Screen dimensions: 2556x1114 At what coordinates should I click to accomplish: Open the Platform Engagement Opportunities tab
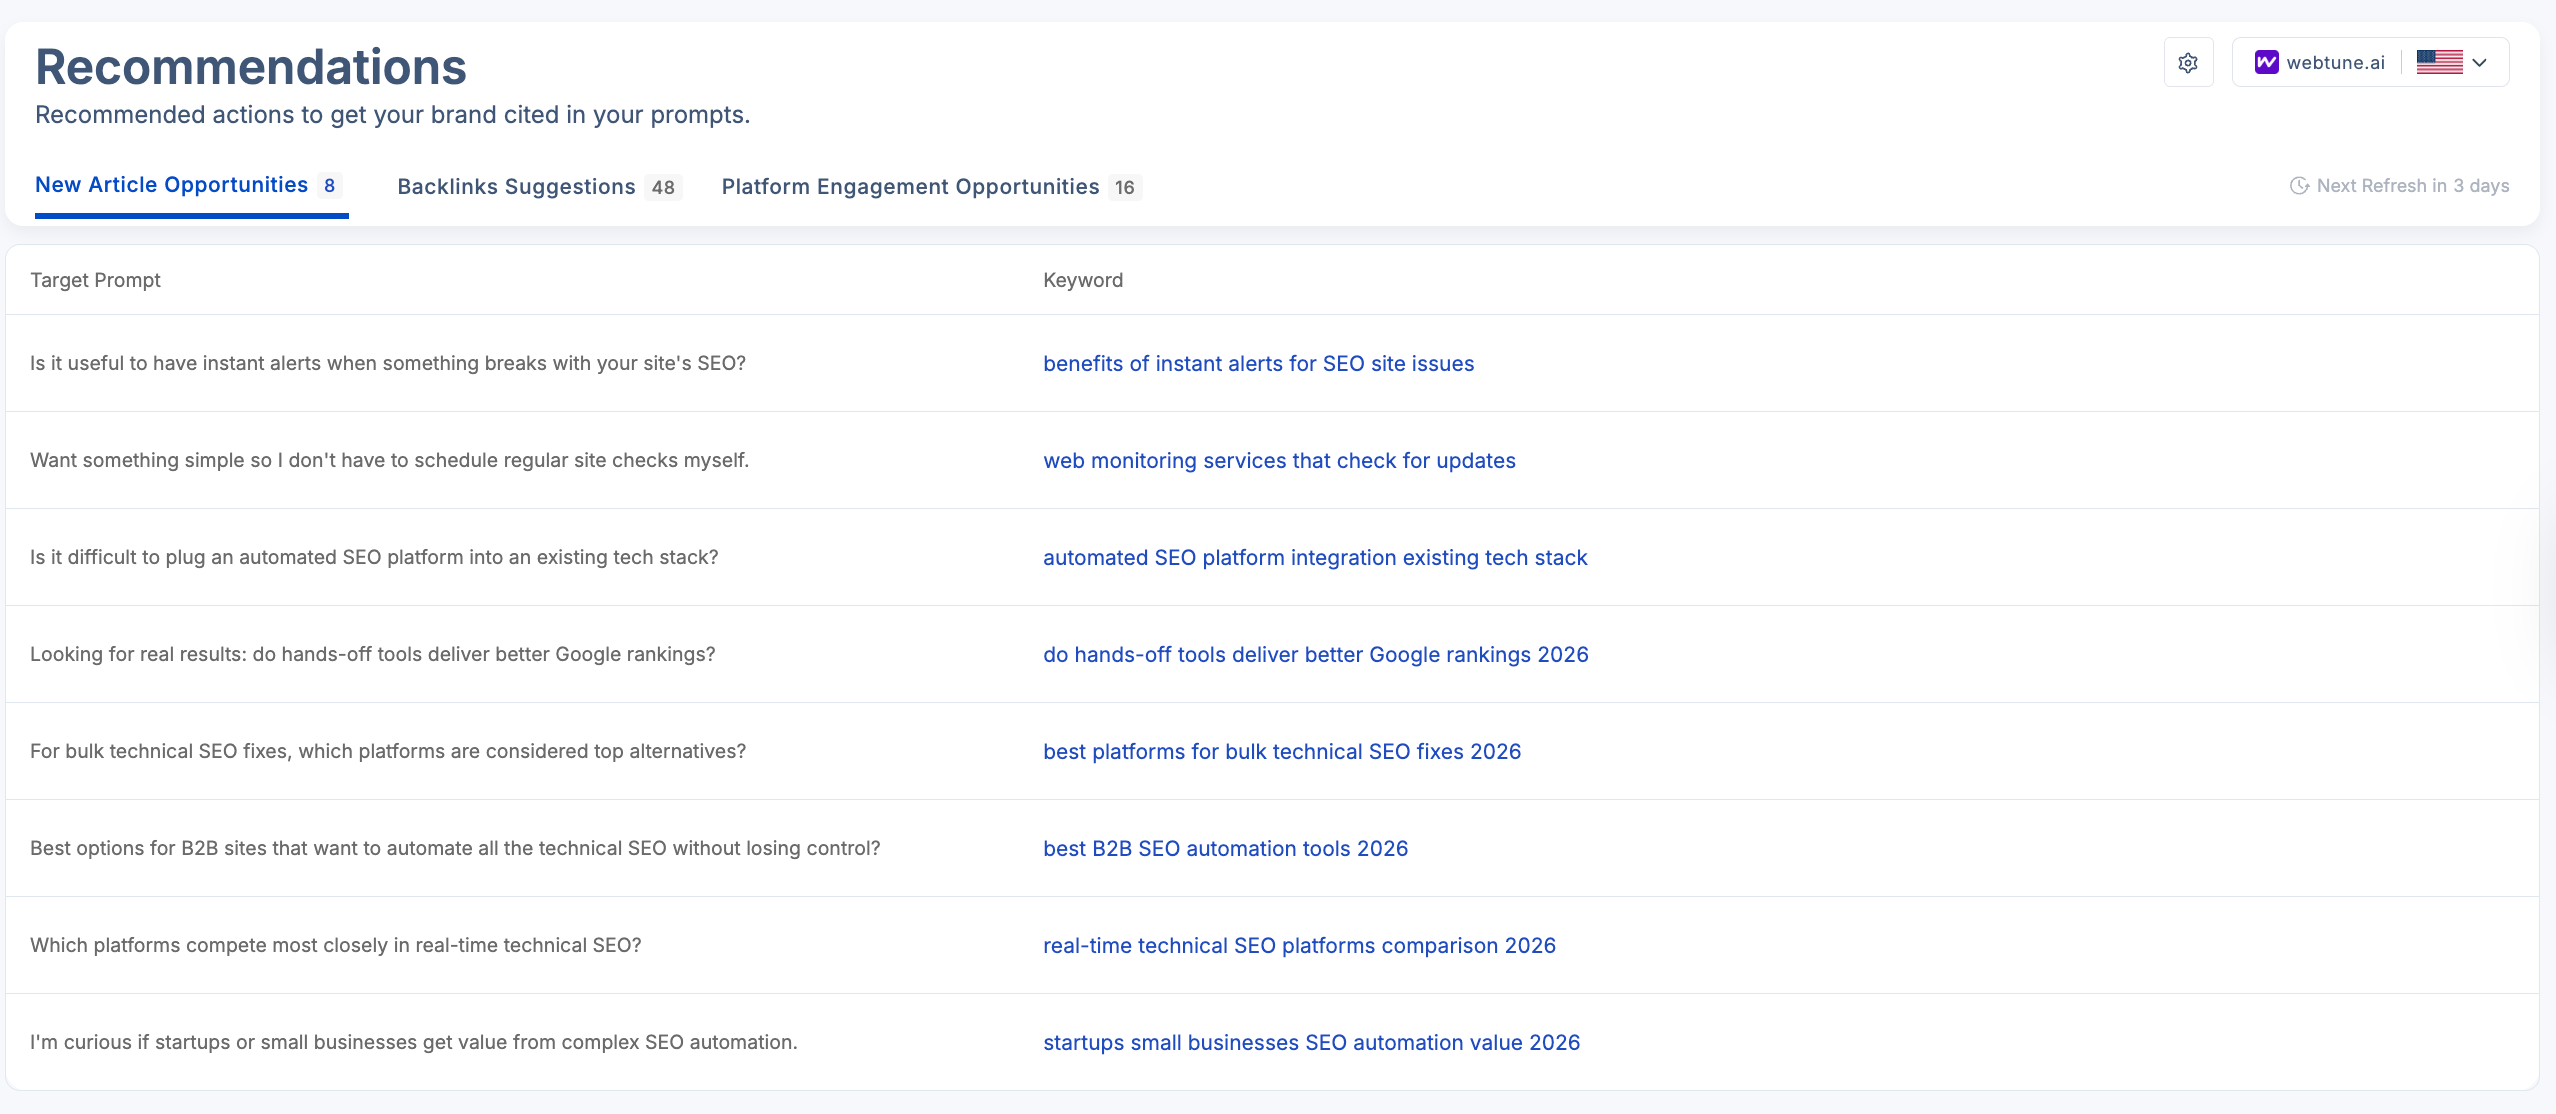[x=909, y=186]
